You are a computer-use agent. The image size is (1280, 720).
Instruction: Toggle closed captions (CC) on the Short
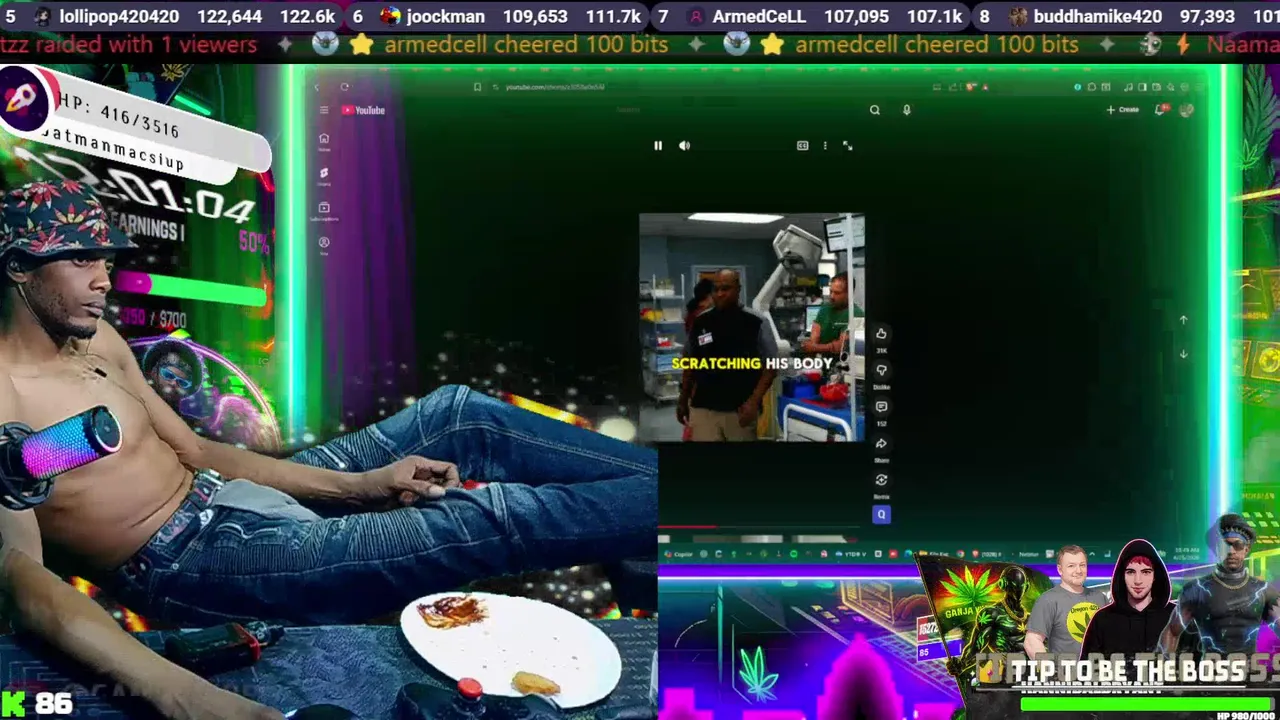coord(802,146)
